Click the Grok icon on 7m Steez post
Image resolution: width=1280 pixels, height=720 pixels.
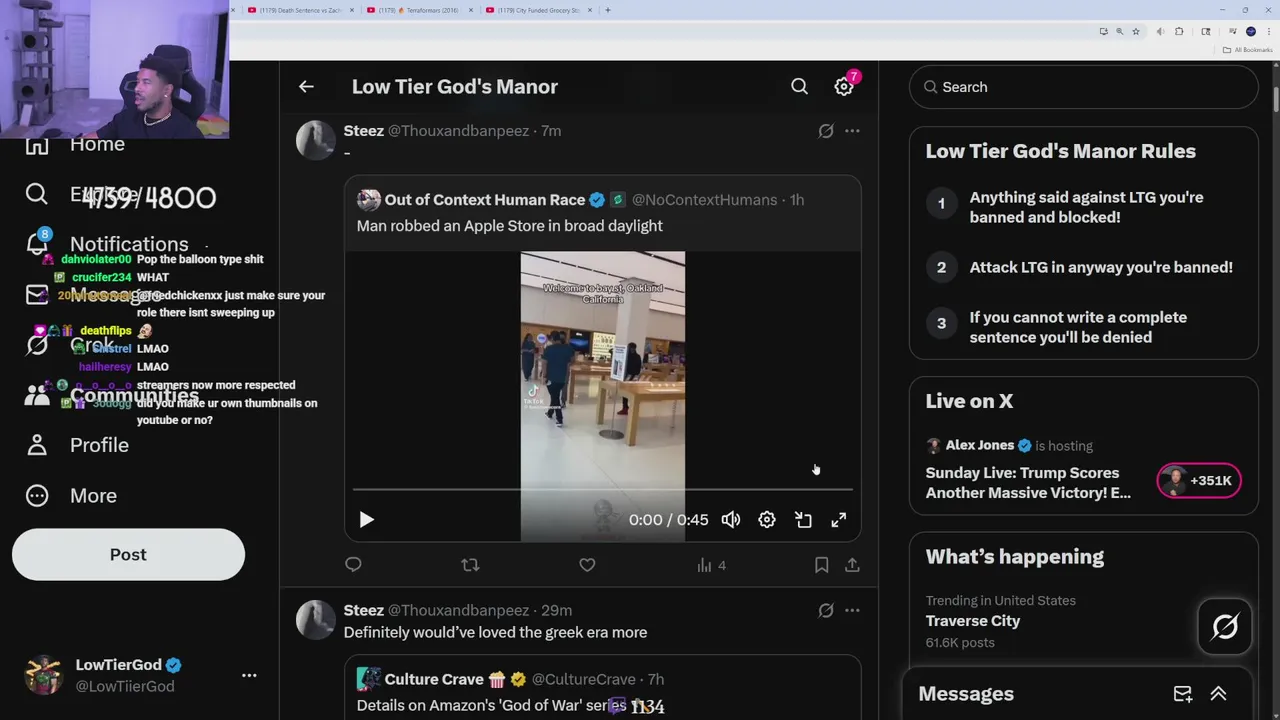point(826,131)
